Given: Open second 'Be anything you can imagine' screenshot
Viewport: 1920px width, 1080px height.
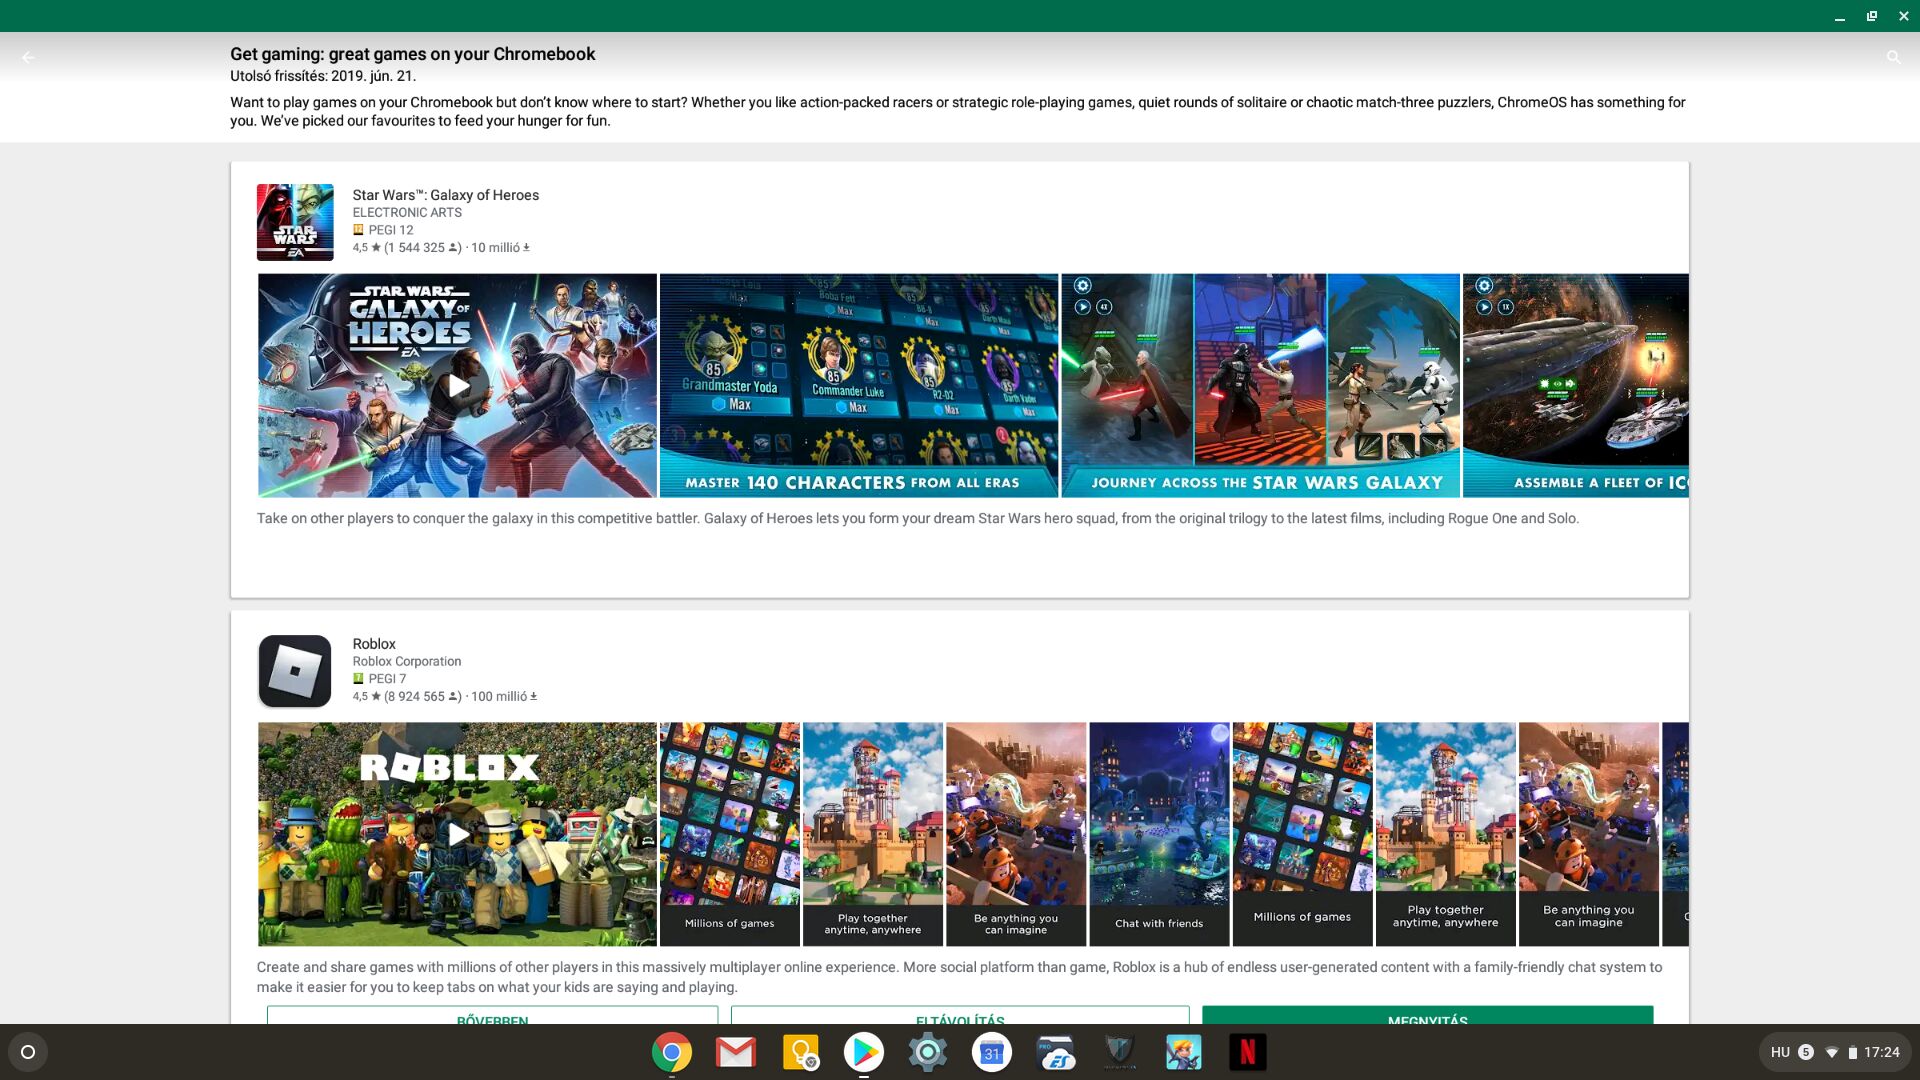Looking at the screenshot, I should coord(1588,835).
